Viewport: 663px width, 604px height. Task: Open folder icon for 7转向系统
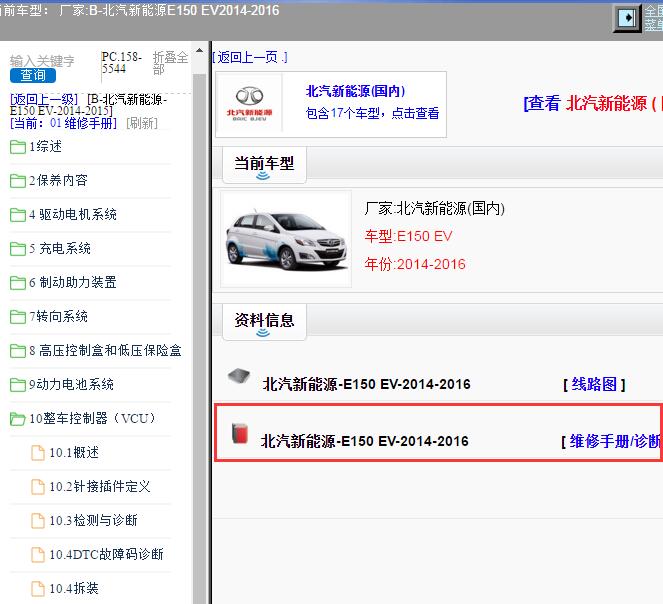[18, 316]
